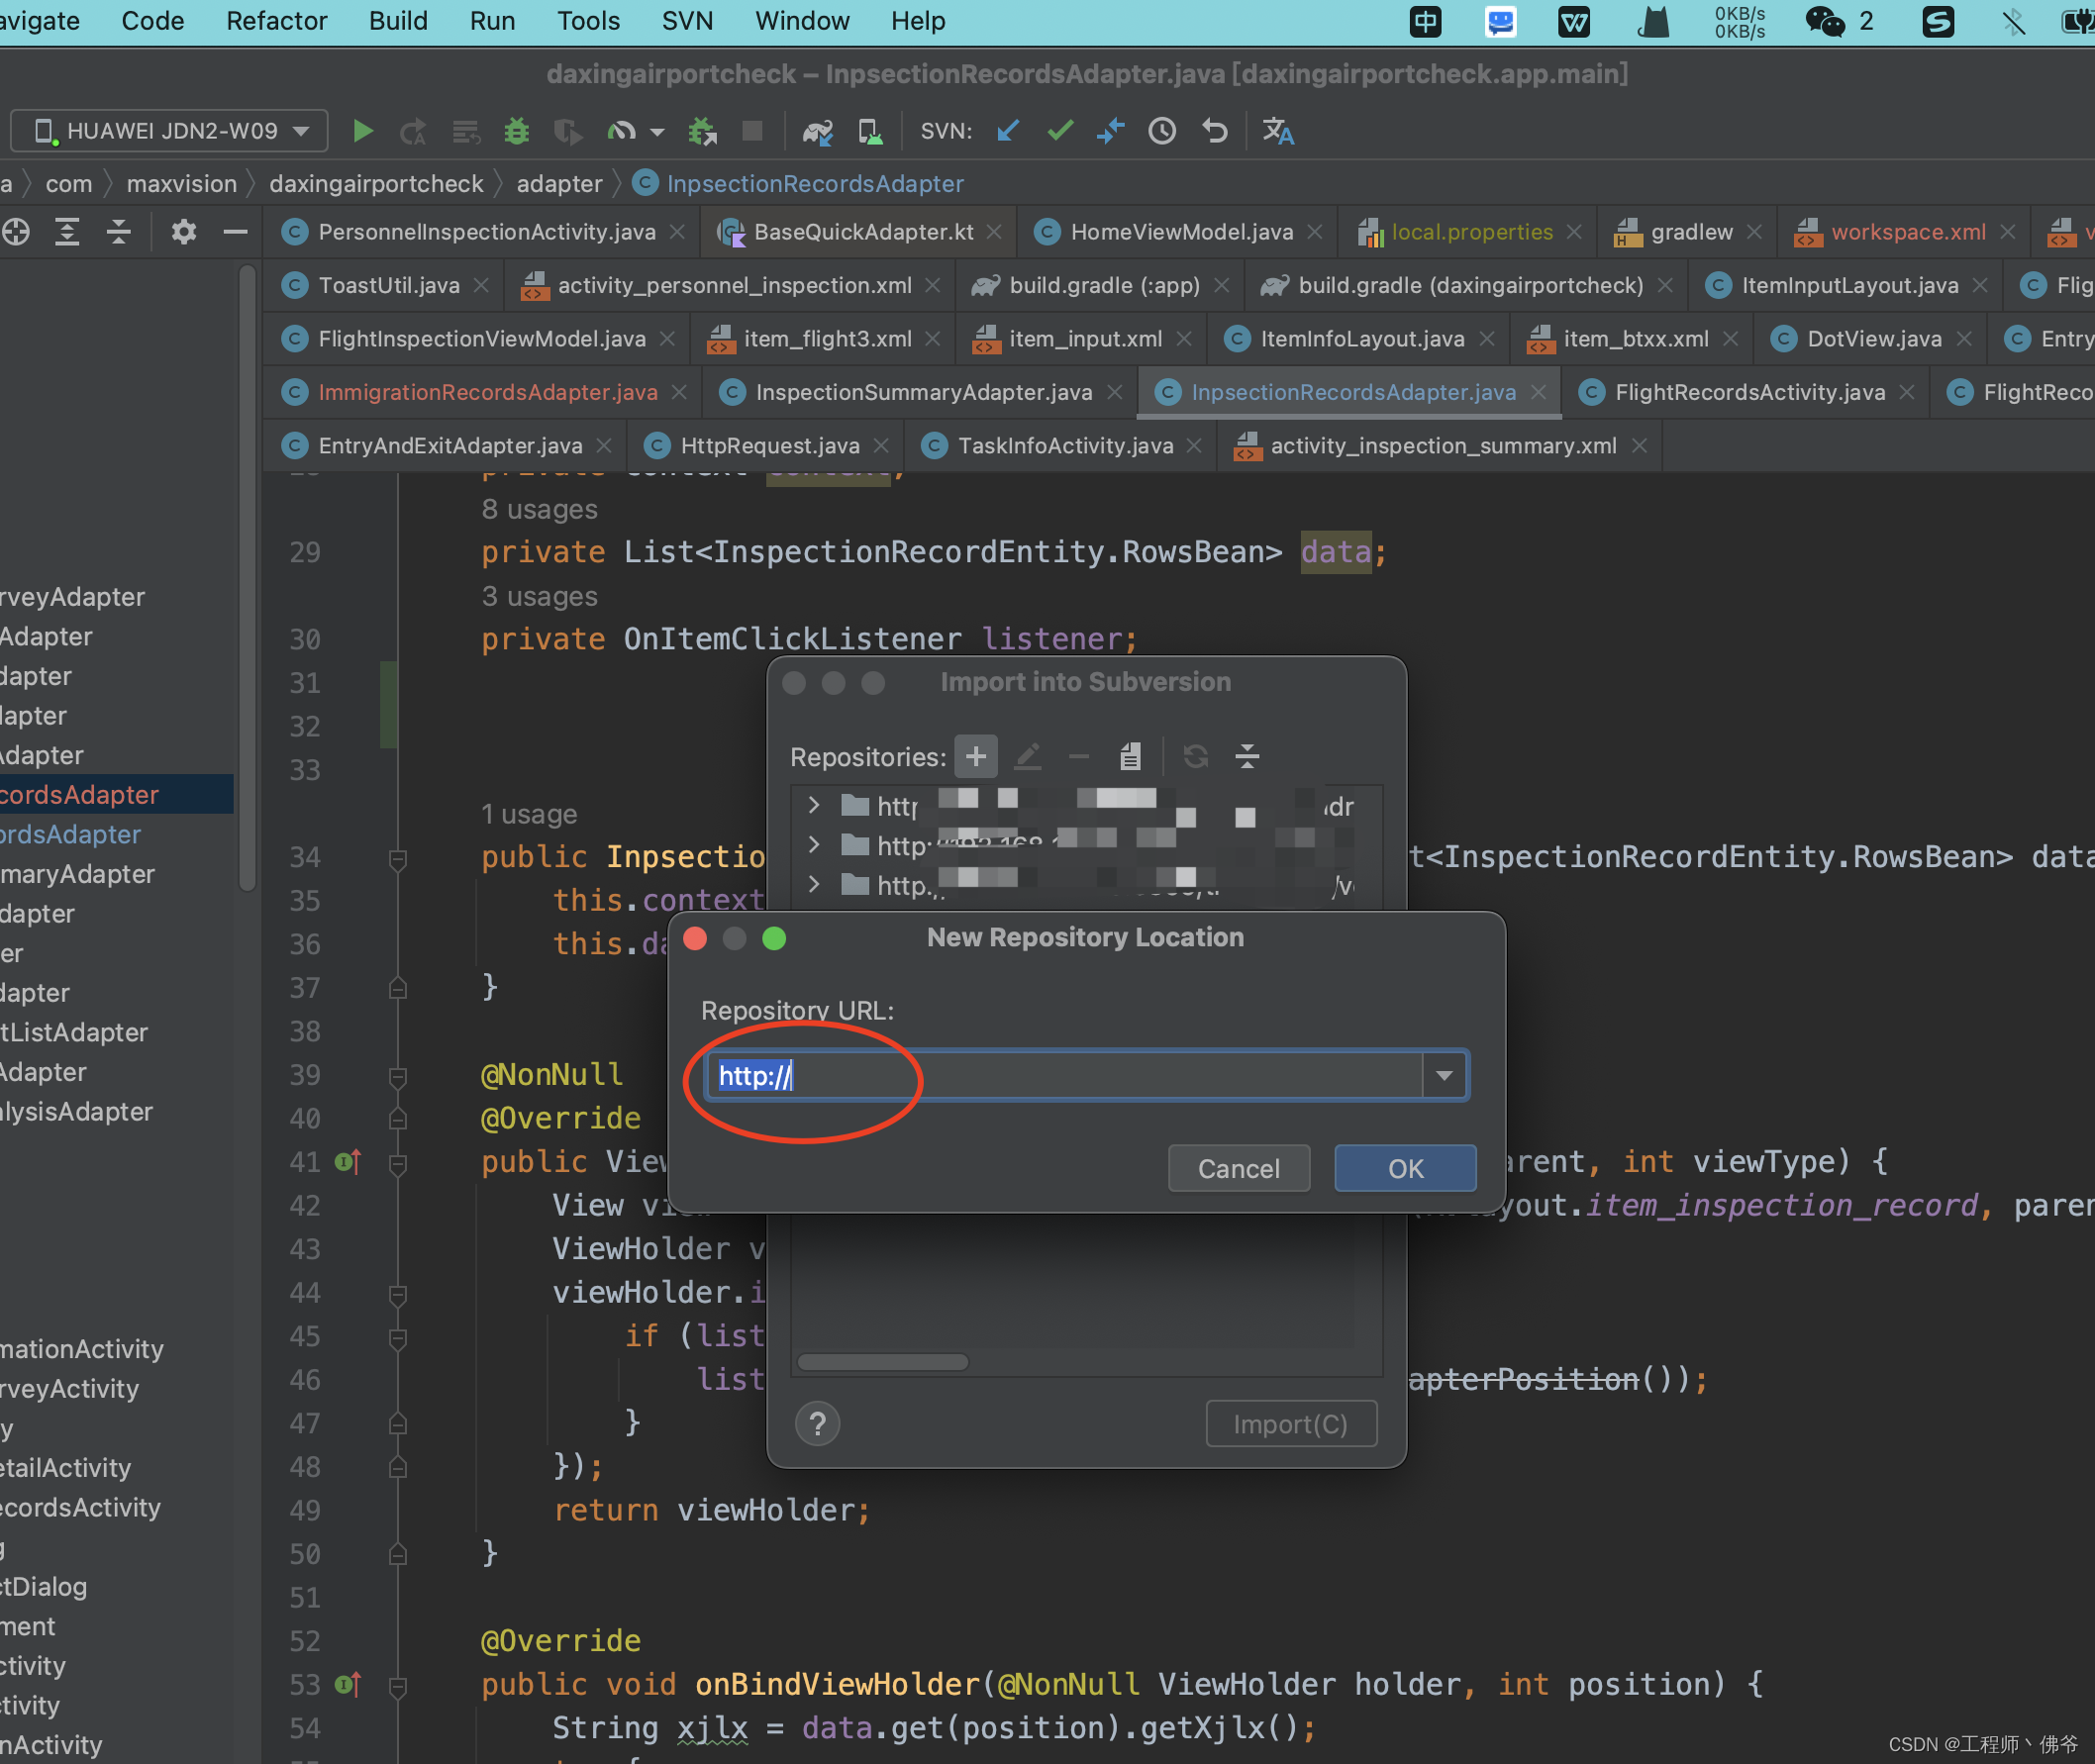Open the Tools menu
The image size is (2095, 1764).
click(x=588, y=21)
